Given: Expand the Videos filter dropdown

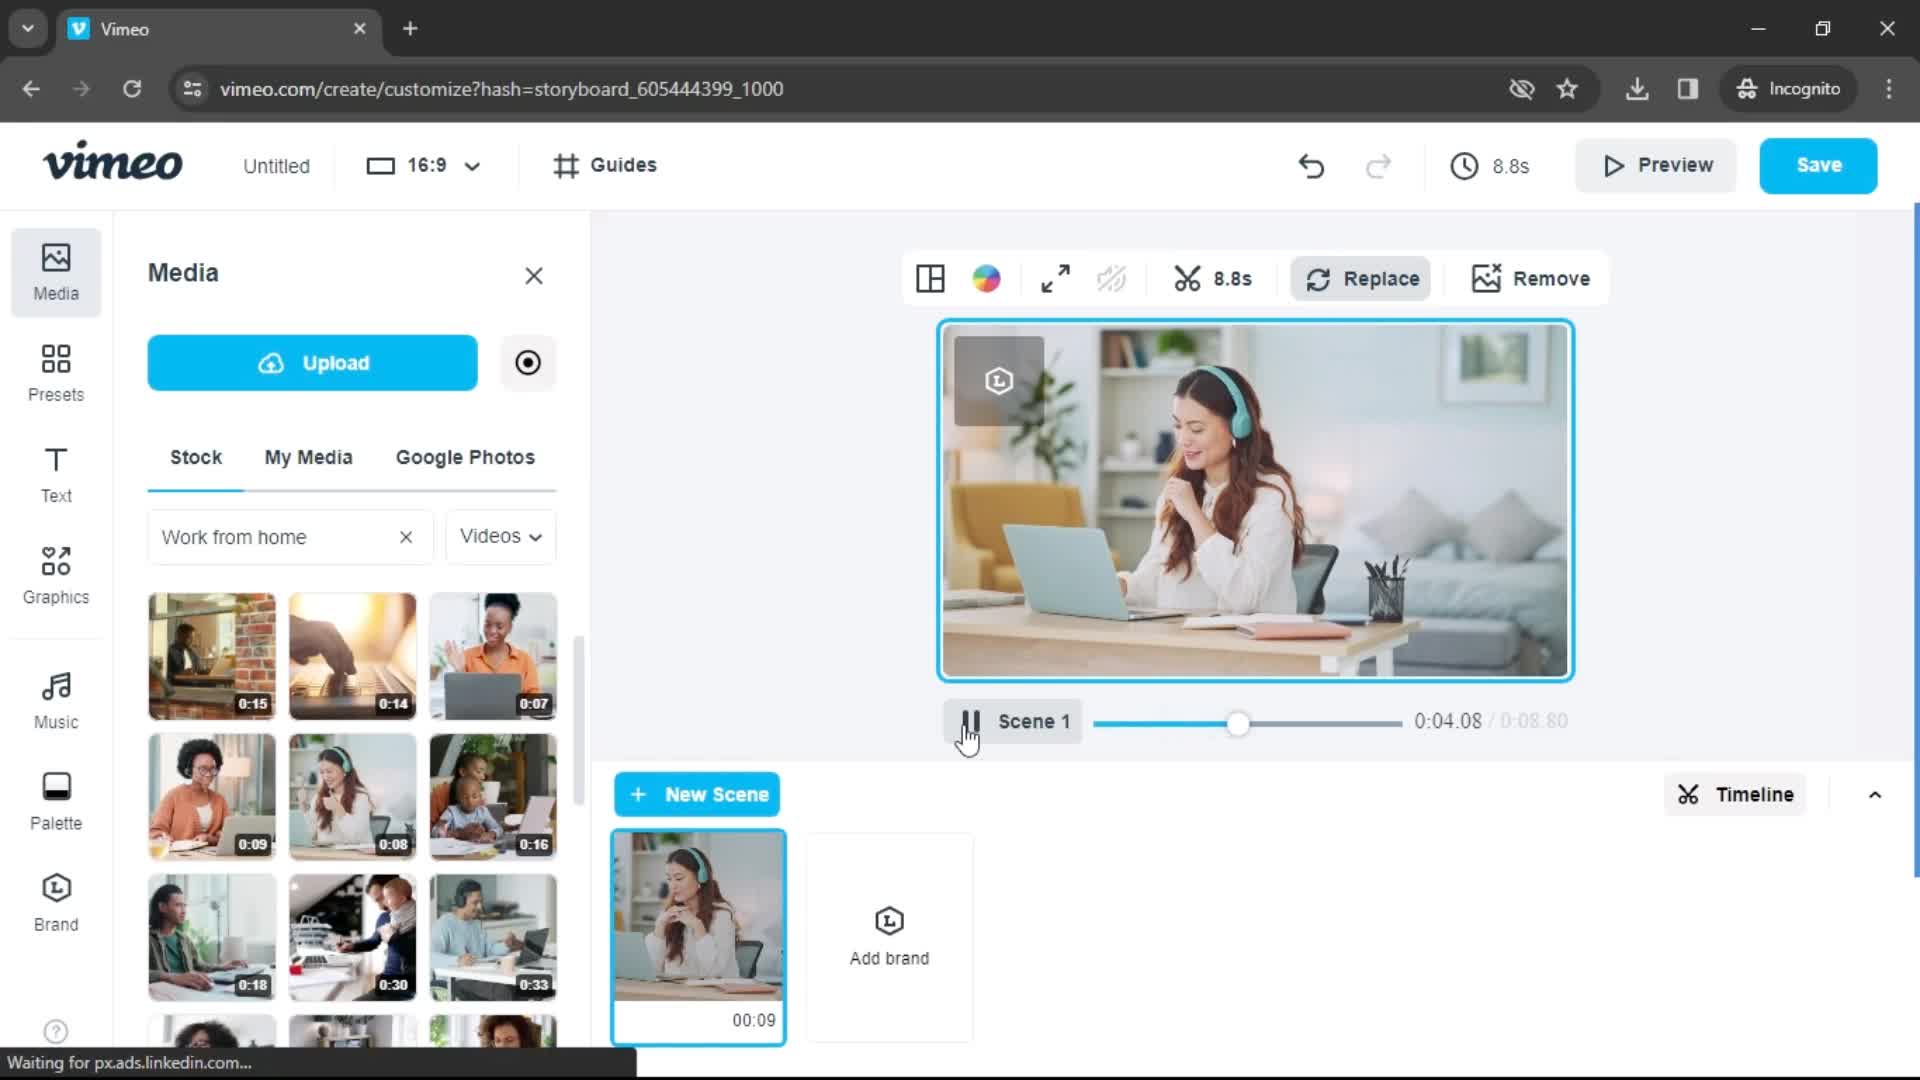Looking at the screenshot, I should click(x=500, y=537).
